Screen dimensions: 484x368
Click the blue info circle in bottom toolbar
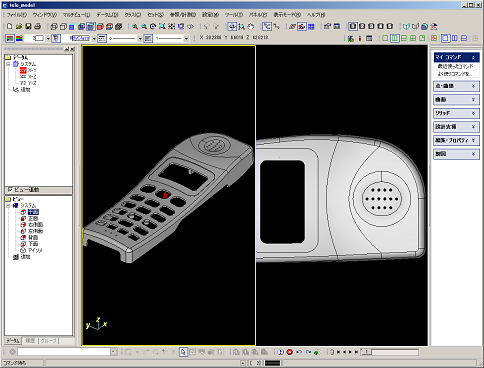click(x=280, y=352)
